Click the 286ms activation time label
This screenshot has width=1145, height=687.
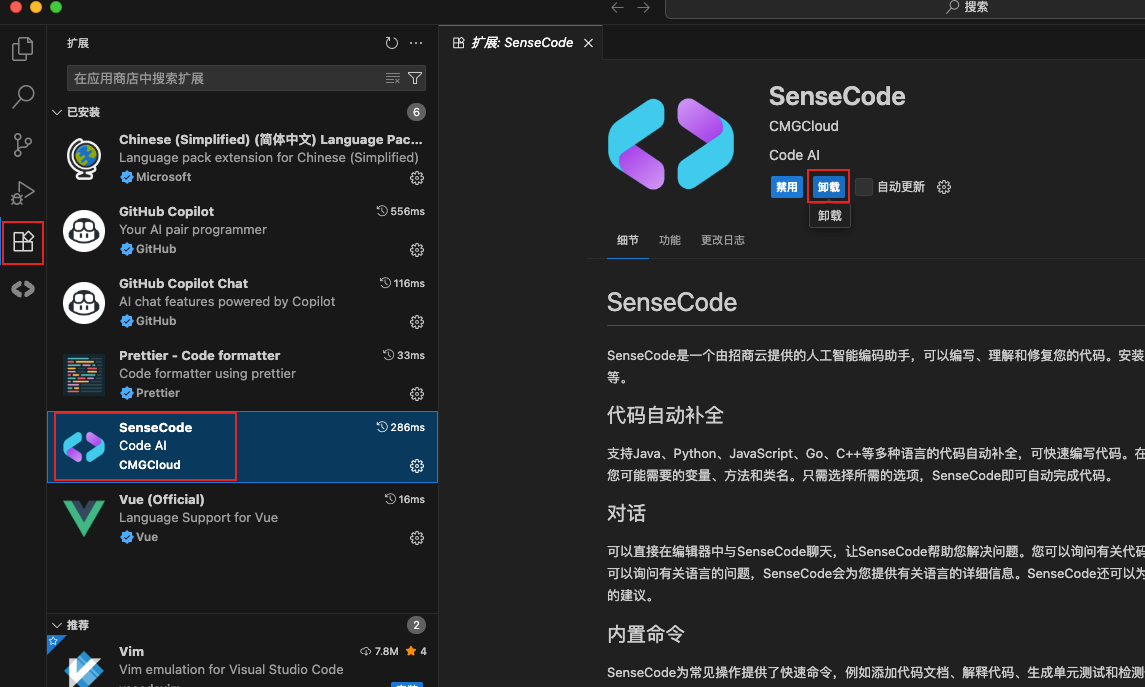click(x=401, y=427)
